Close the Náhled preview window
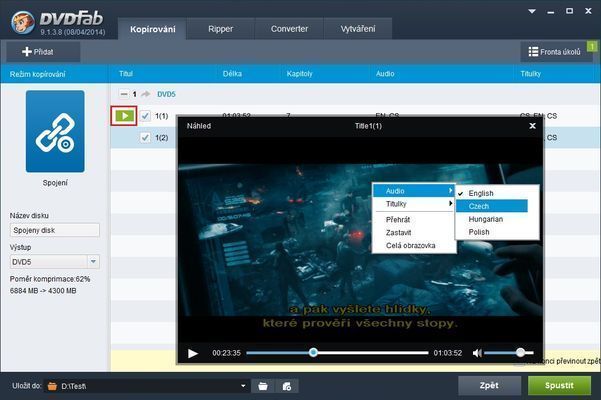 click(x=532, y=126)
